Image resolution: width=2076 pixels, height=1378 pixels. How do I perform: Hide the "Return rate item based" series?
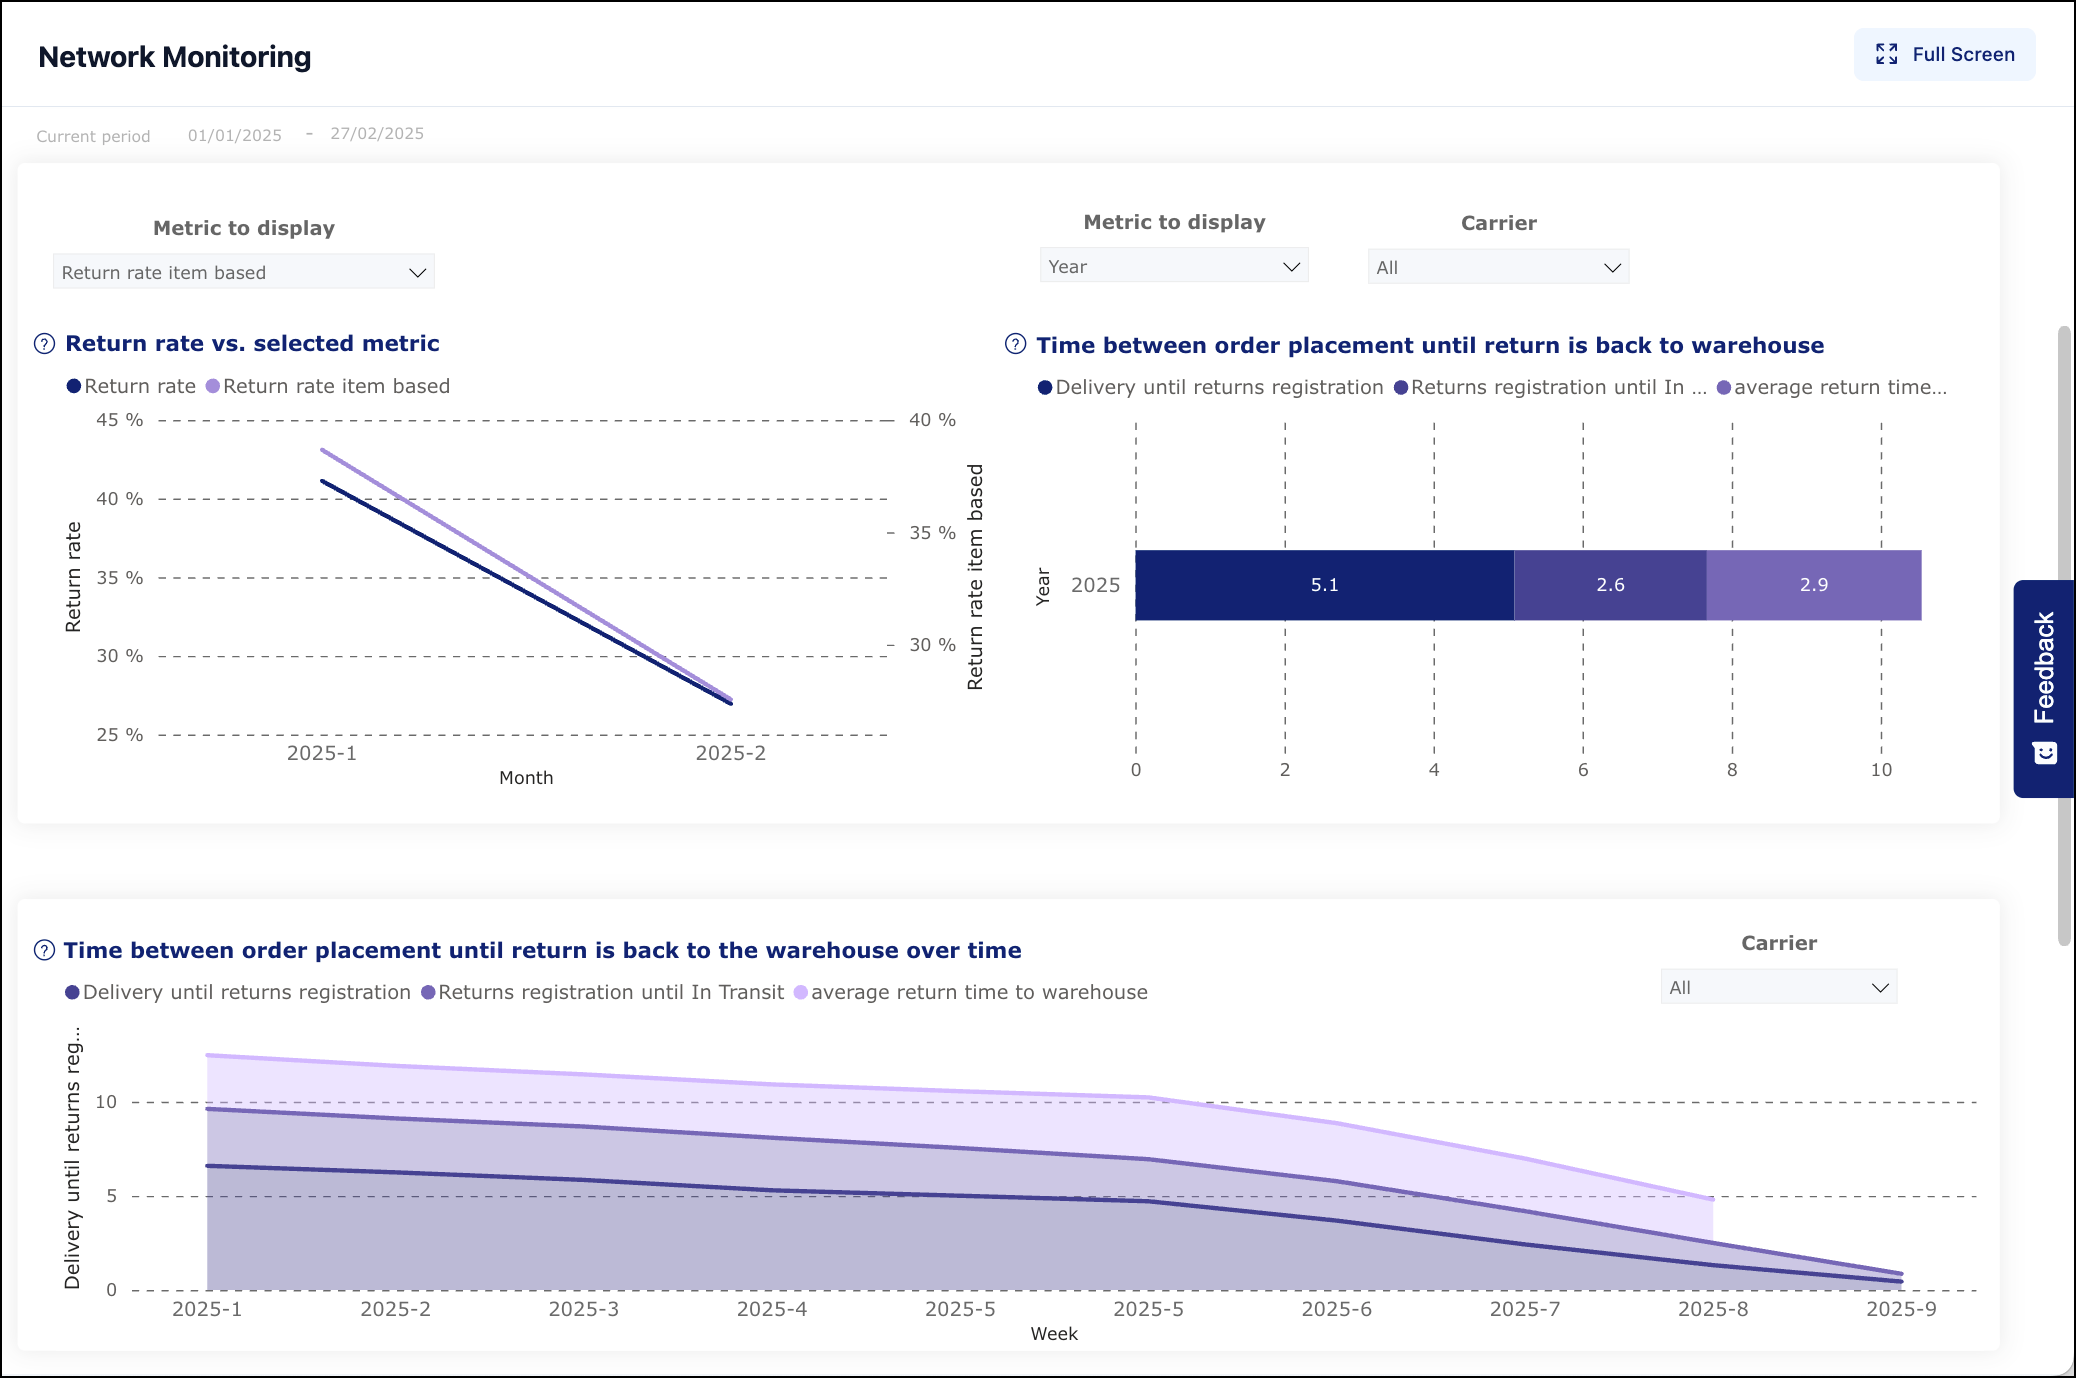point(330,386)
